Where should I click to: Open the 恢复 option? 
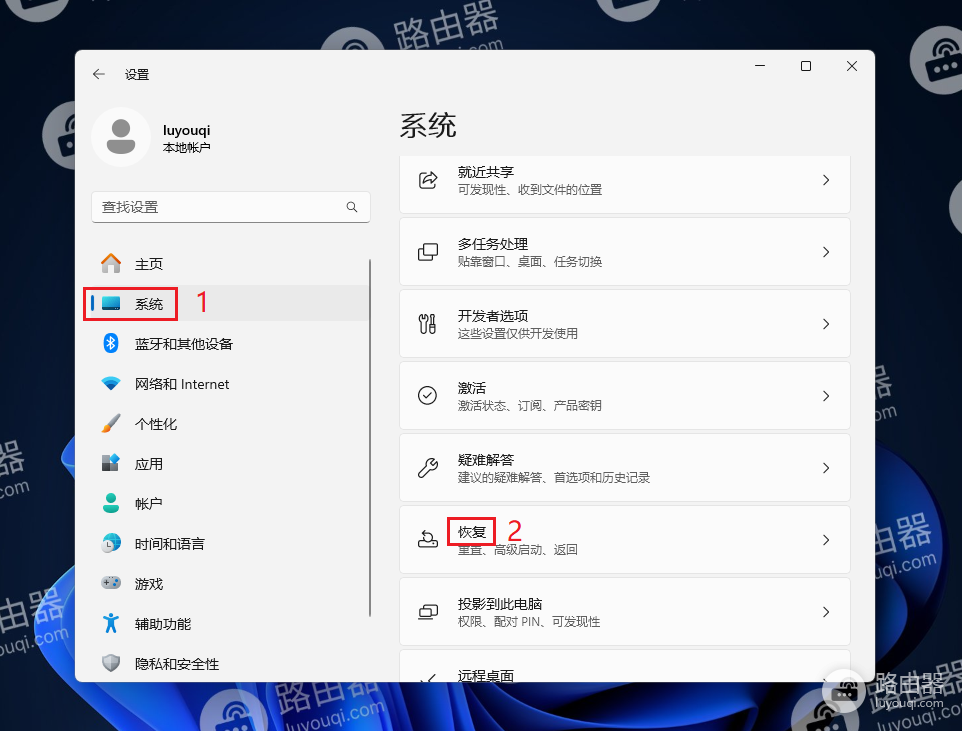pyautogui.click(x=625, y=540)
